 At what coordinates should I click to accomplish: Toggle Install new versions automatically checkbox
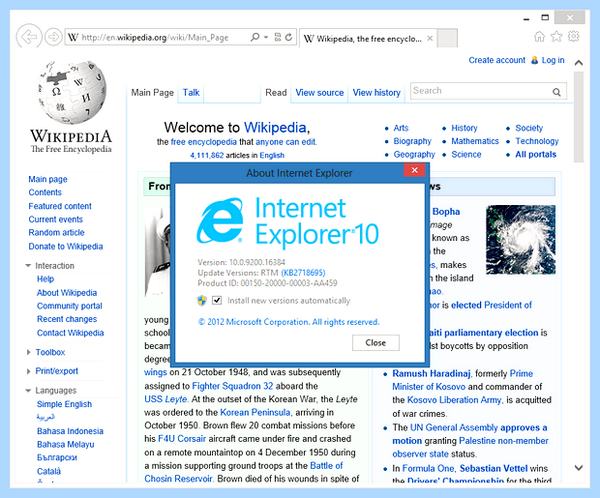click(x=217, y=300)
